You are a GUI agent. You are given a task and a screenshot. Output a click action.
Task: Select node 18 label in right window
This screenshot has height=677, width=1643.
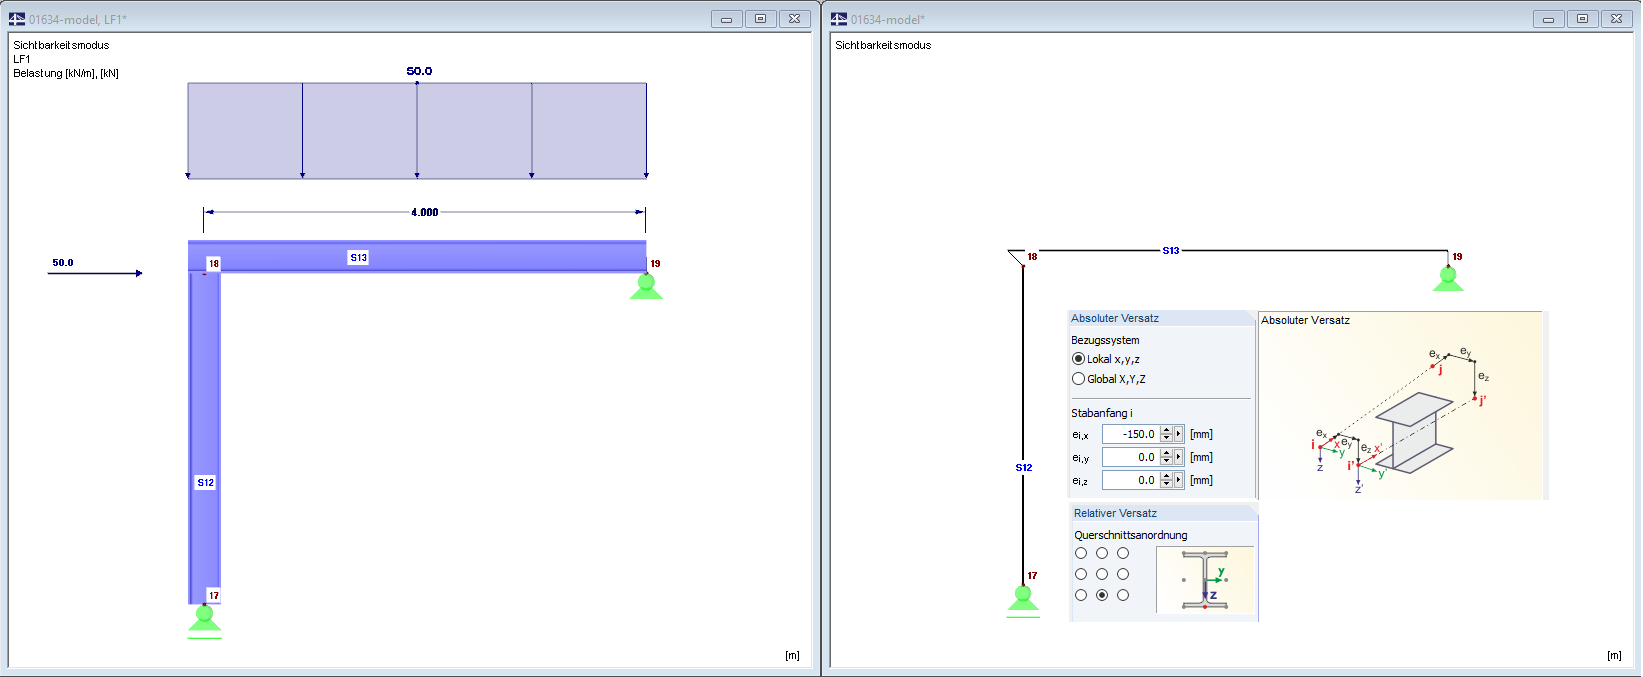click(x=1032, y=257)
